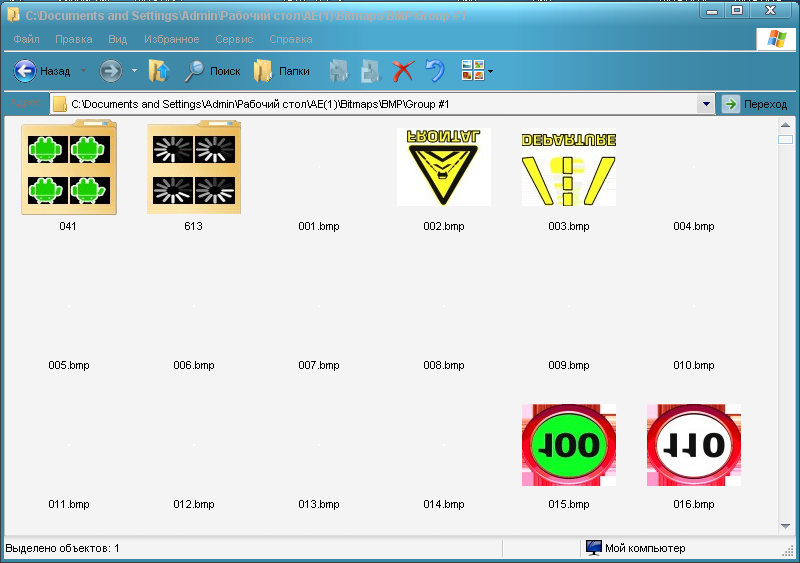Screen dimensions: 800x563
Task: Click the Views icon in toolbar
Action: coord(472,71)
